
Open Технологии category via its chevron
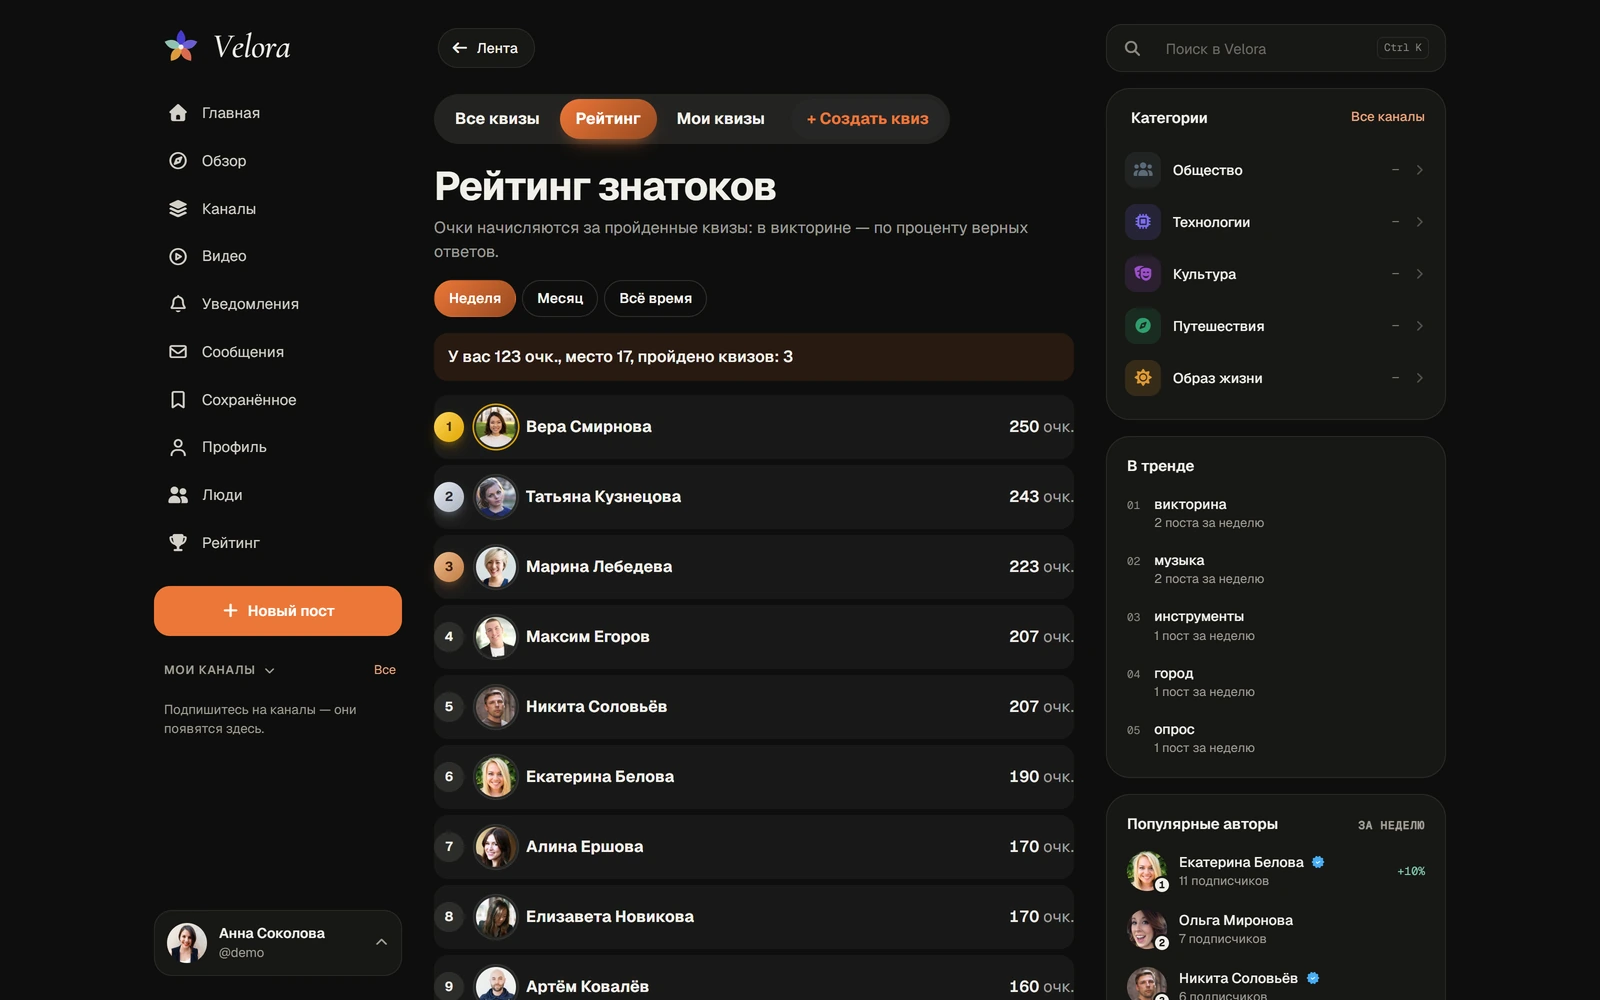pyautogui.click(x=1419, y=222)
